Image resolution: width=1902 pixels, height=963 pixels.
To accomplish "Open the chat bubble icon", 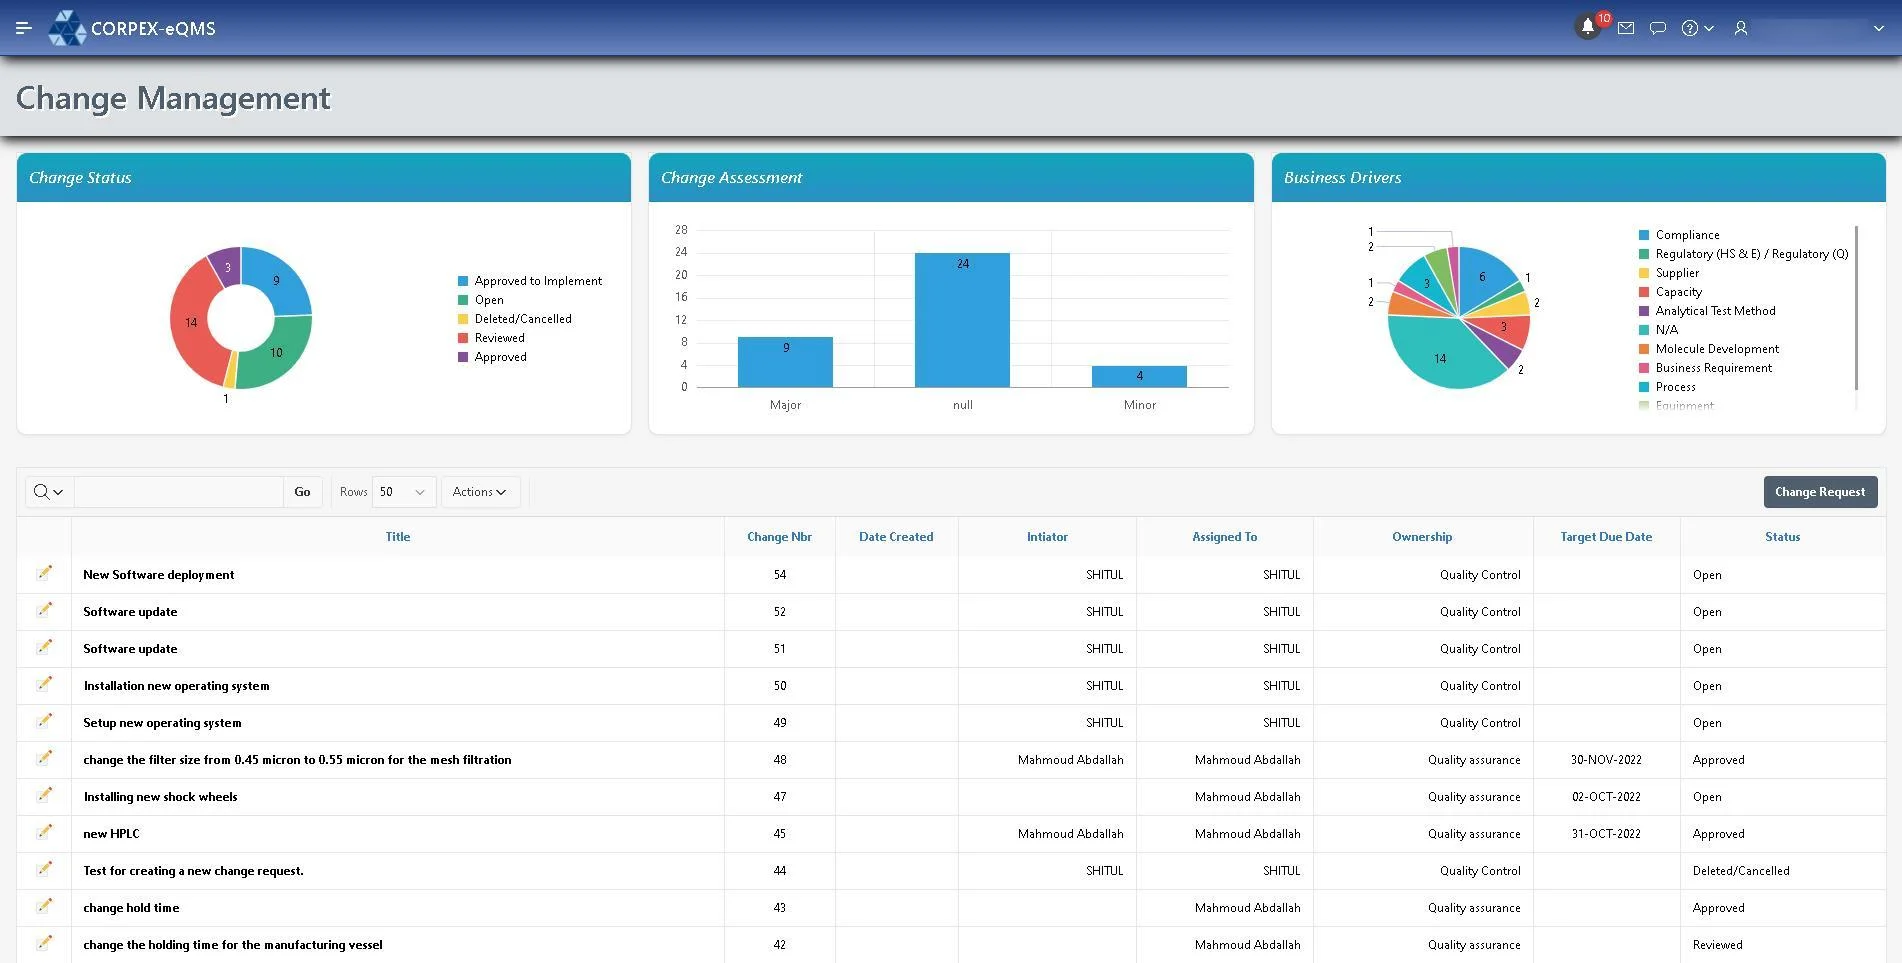I will coord(1657,27).
